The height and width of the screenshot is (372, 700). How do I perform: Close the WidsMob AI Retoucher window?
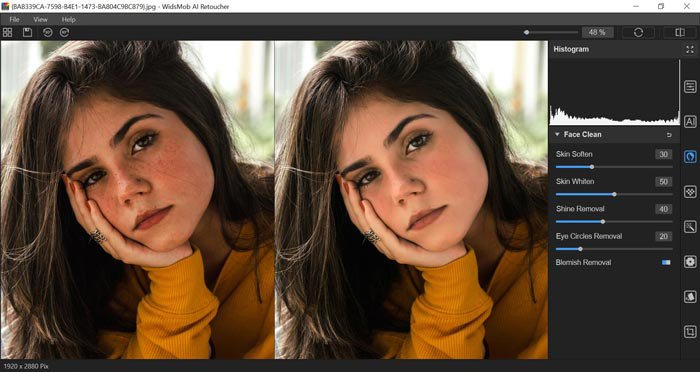tap(687, 6)
